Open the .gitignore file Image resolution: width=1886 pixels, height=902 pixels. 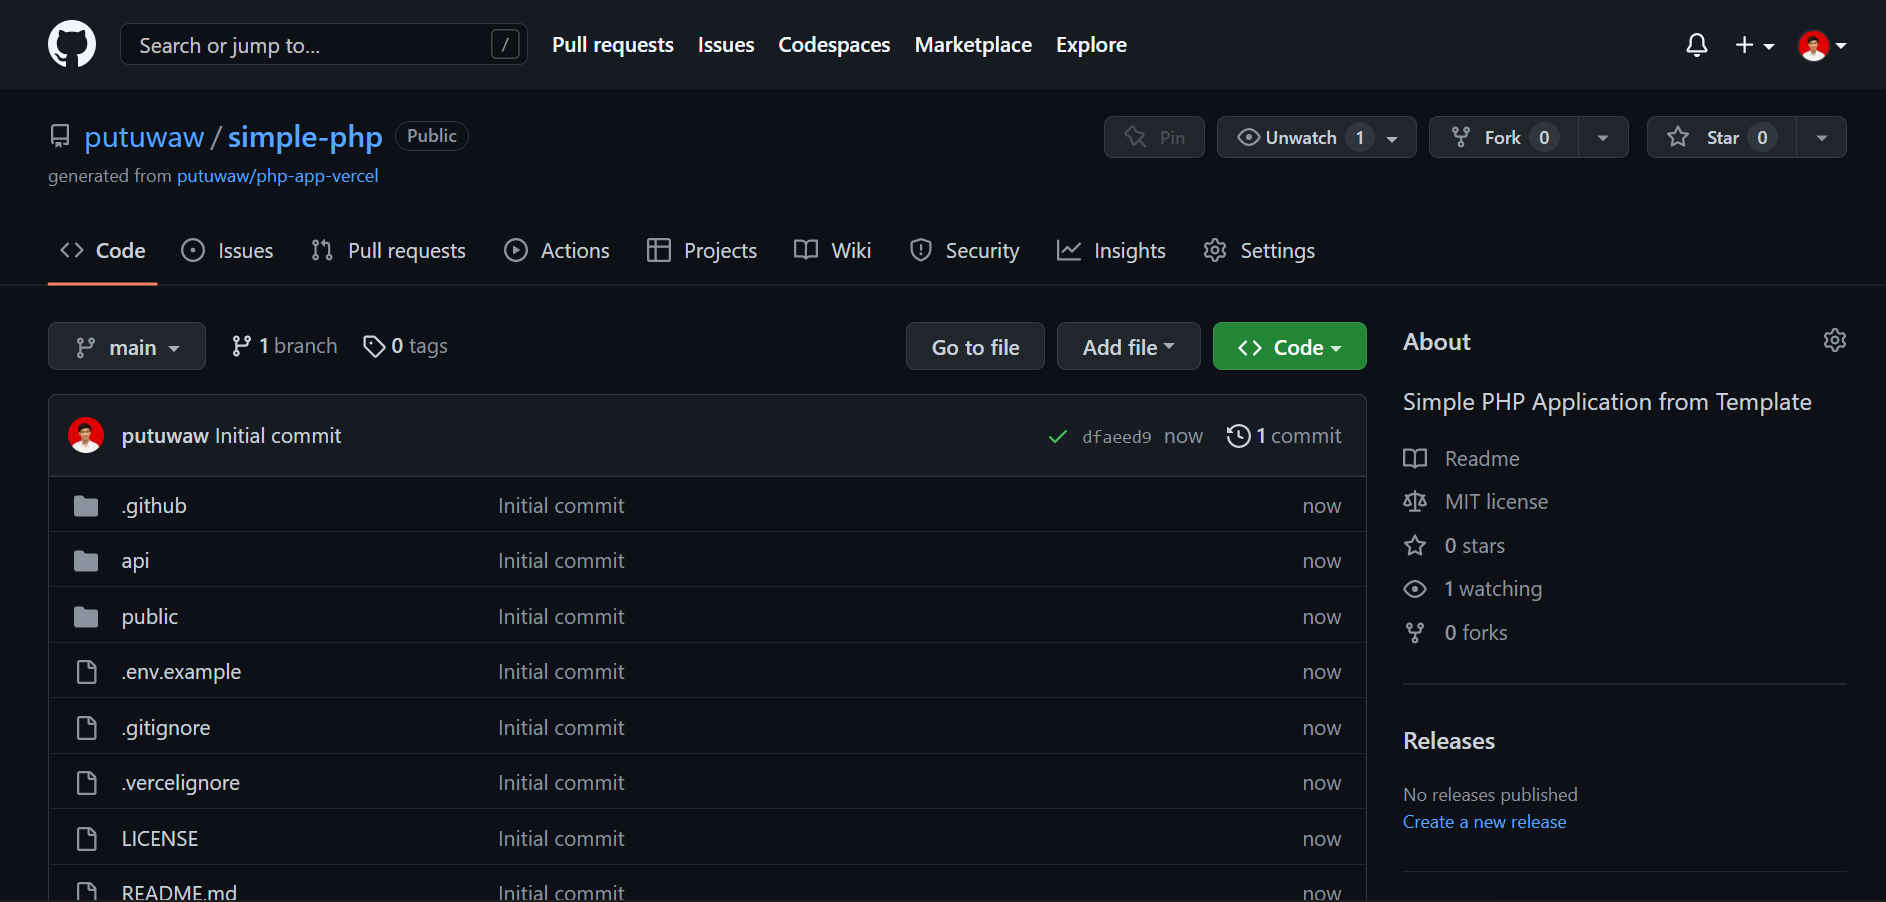(x=166, y=728)
